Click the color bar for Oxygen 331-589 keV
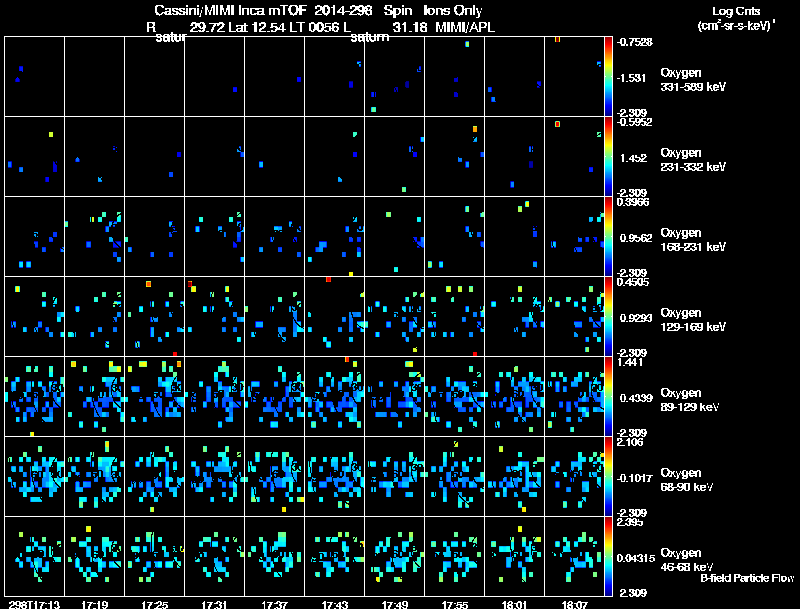800x609 pixels. pyautogui.click(x=610, y=76)
